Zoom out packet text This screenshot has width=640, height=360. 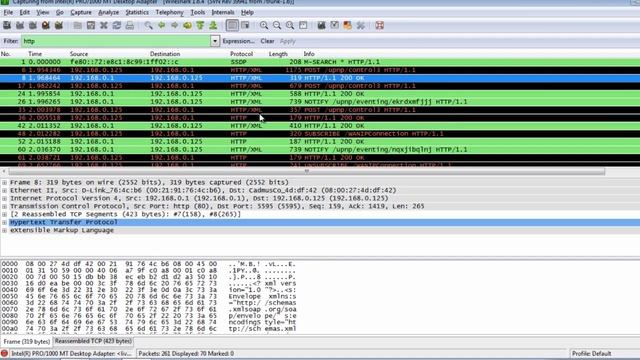[277, 25]
